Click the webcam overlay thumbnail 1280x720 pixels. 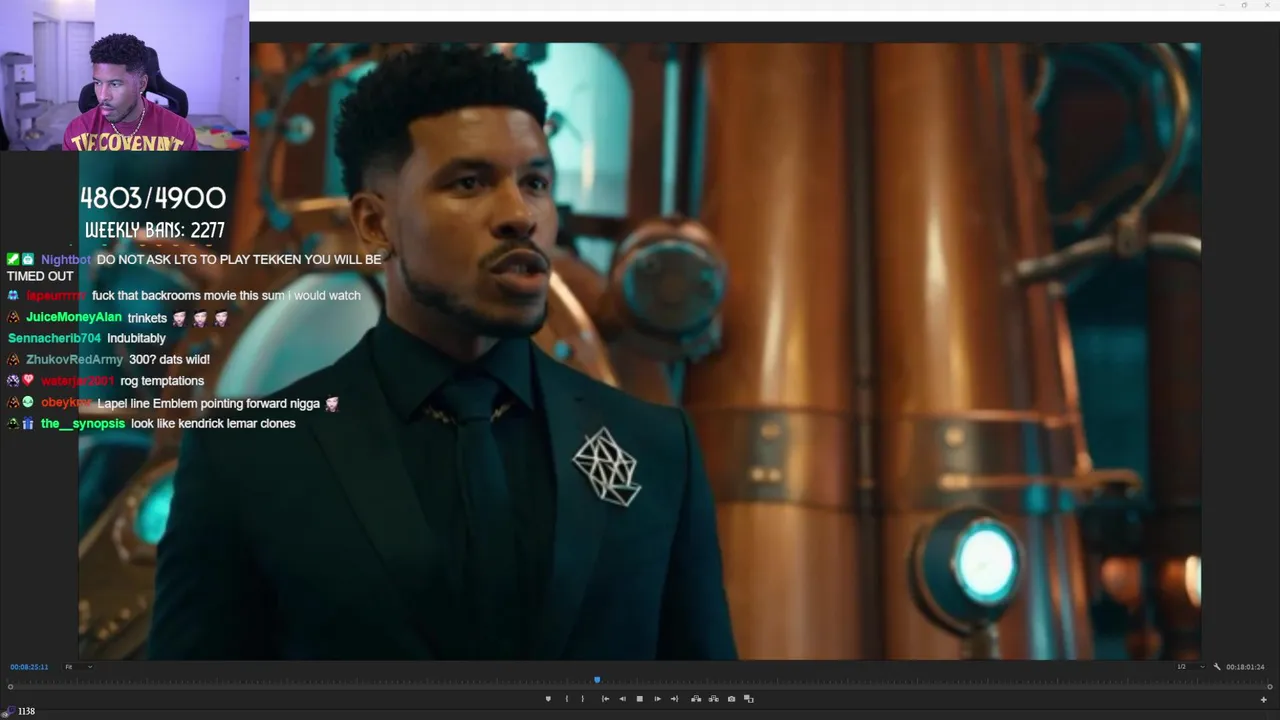(x=124, y=75)
